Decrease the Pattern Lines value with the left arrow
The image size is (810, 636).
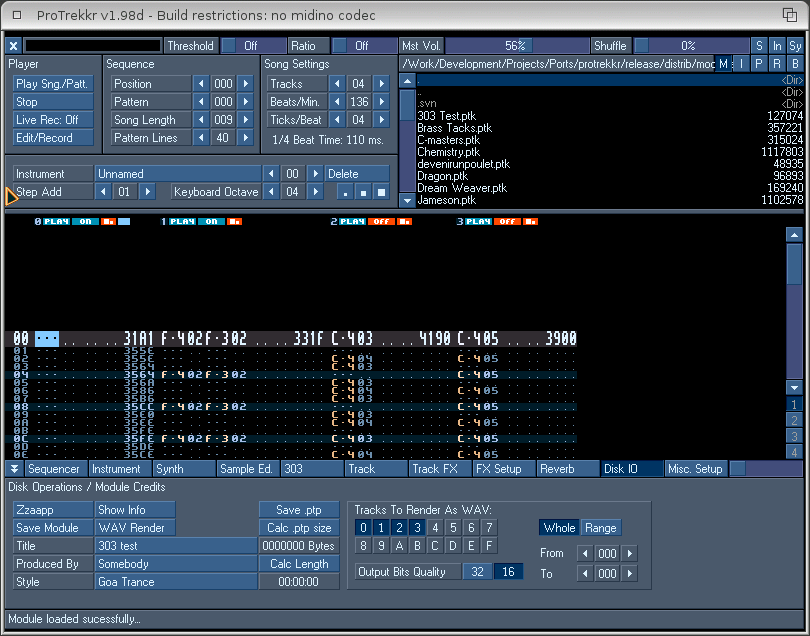(200, 138)
